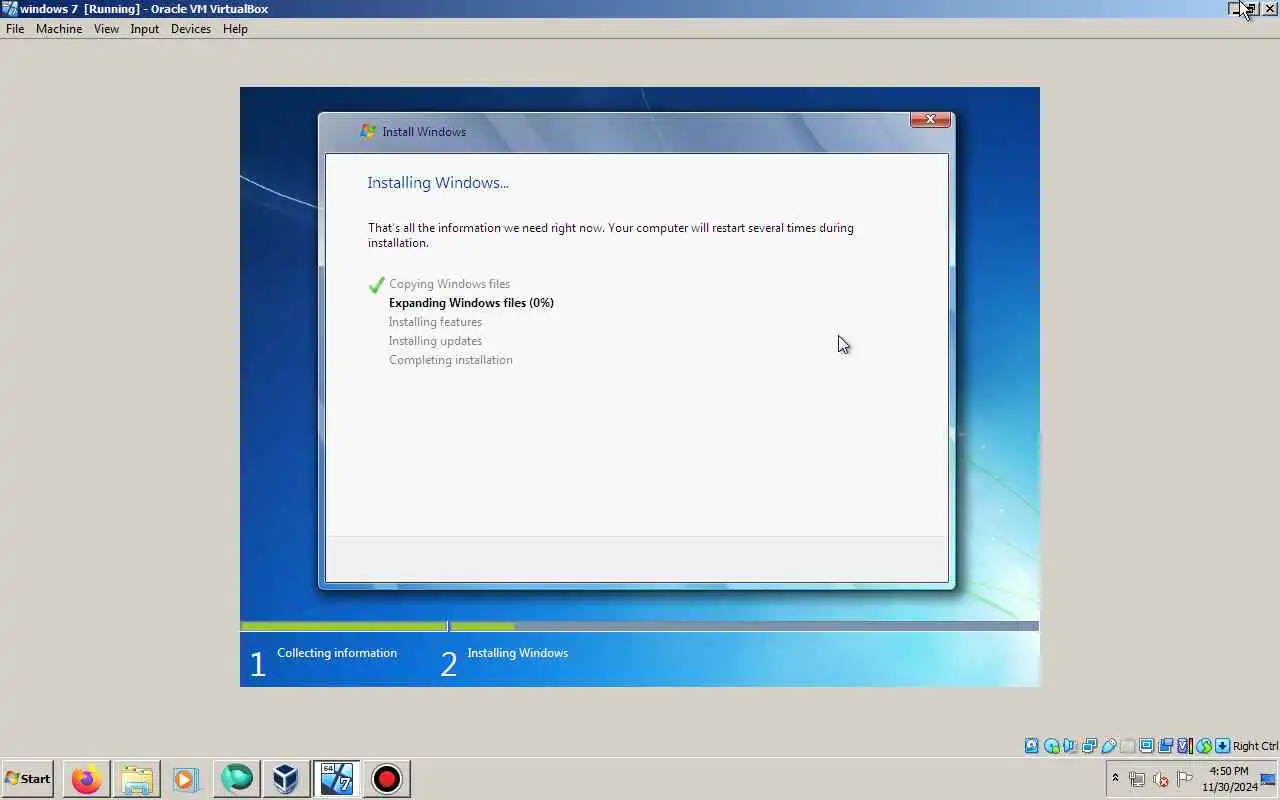
Task: Toggle the mouse integration indicator icon
Action: coord(1204,745)
